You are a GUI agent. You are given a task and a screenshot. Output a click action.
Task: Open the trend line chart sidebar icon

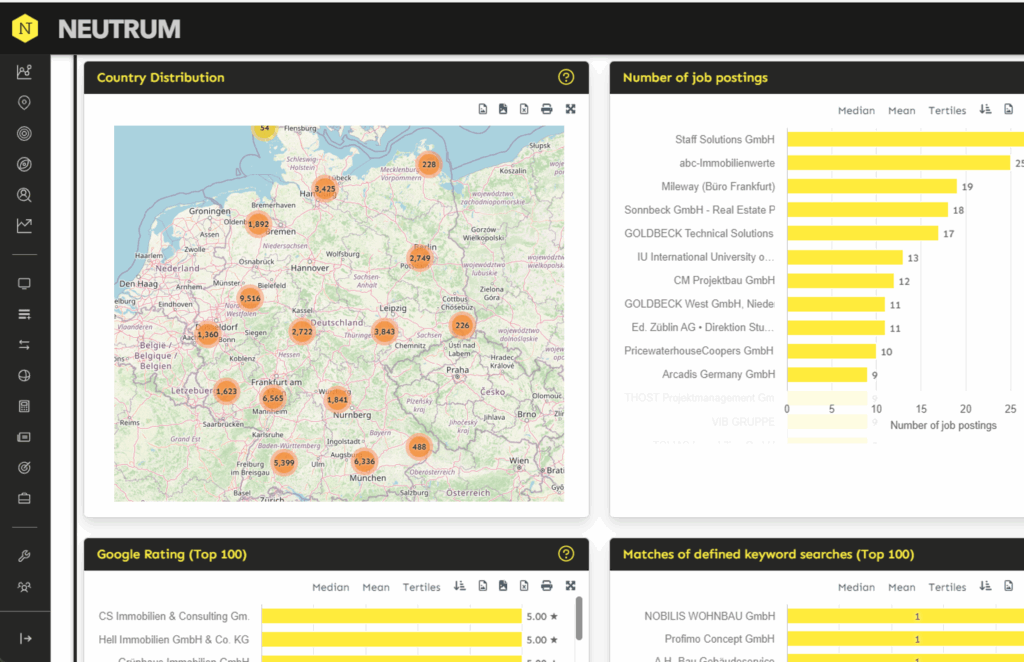pyautogui.click(x=25, y=226)
